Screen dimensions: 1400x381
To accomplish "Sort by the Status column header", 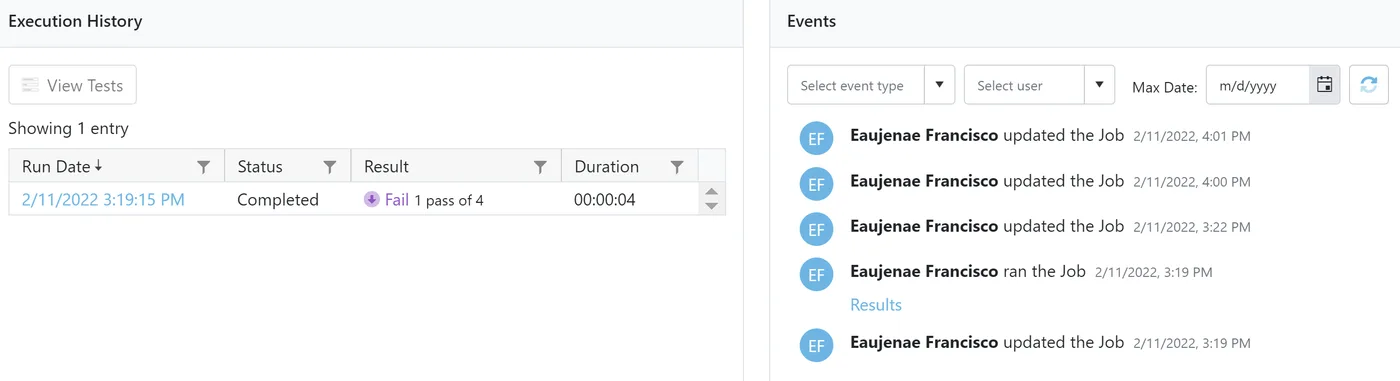I will coord(260,167).
